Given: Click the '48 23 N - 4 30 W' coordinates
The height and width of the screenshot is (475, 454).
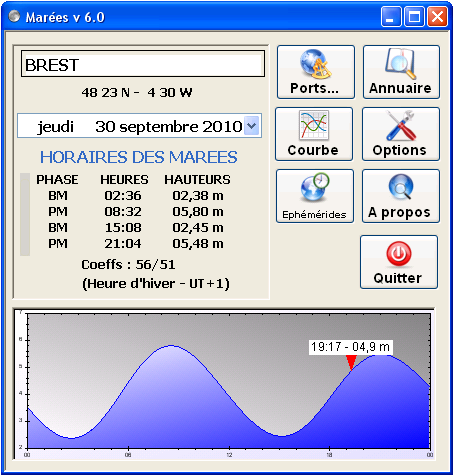Looking at the screenshot, I should coord(137,93).
